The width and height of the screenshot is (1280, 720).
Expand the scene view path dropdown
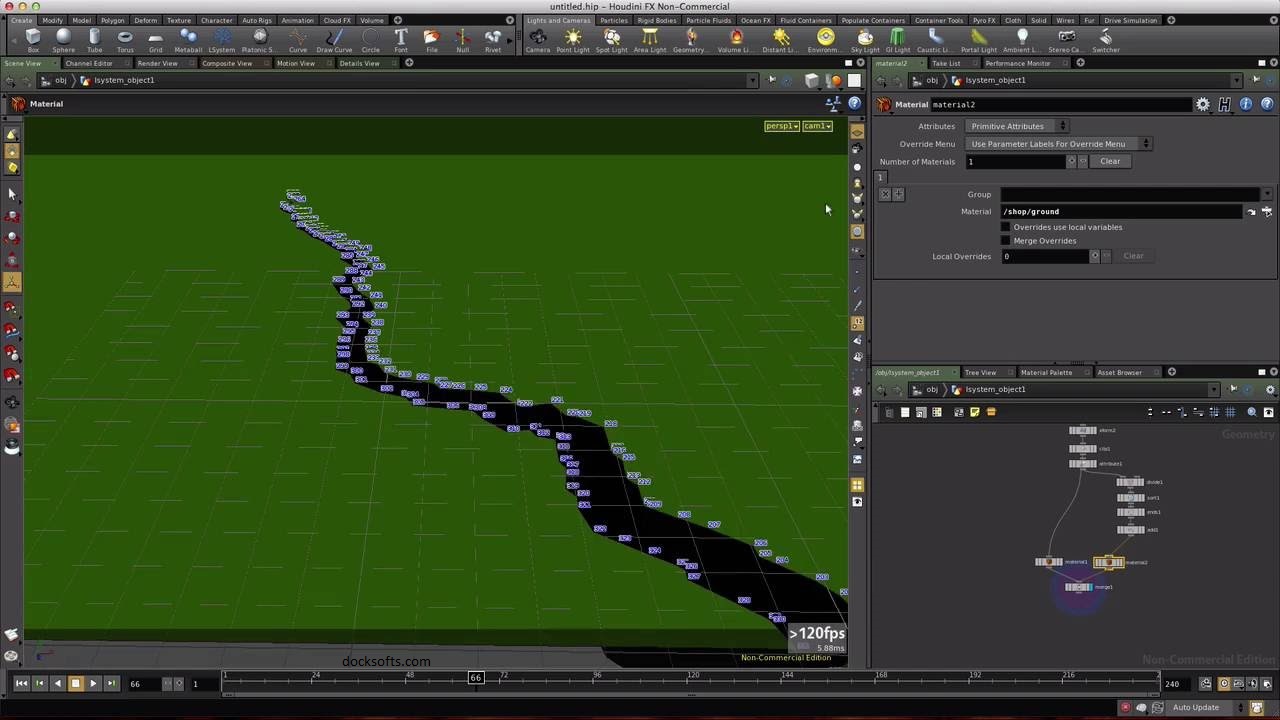[752, 81]
